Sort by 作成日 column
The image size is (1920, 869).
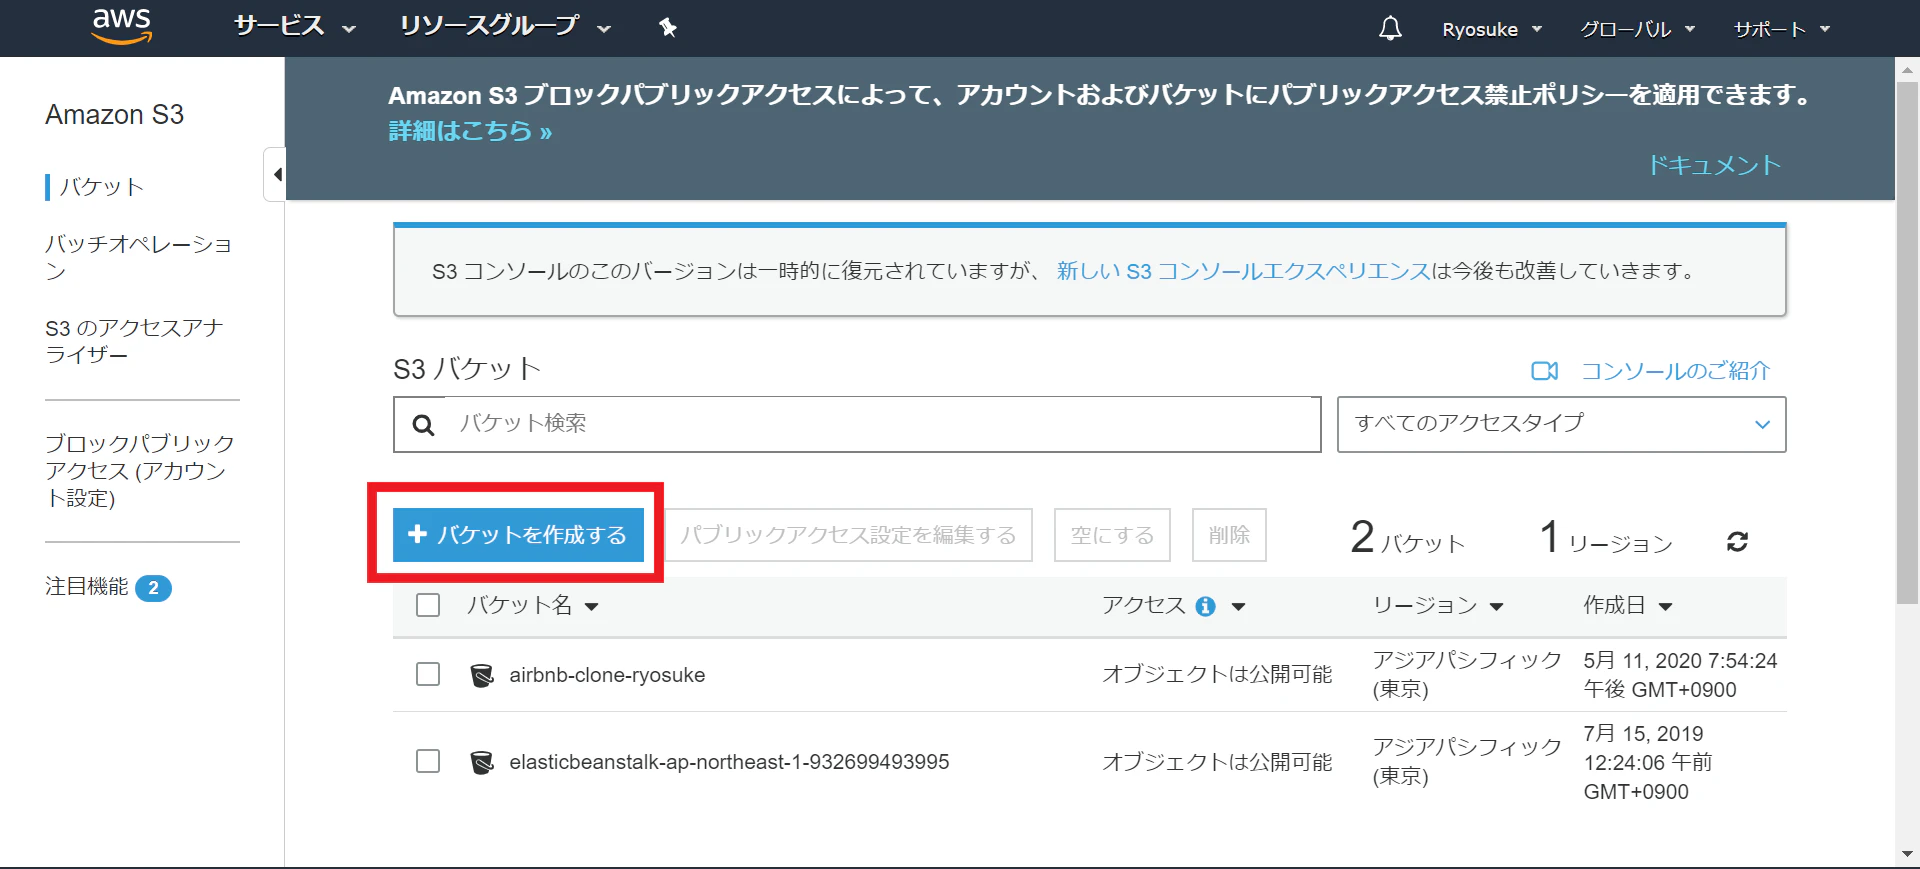point(1627,605)
